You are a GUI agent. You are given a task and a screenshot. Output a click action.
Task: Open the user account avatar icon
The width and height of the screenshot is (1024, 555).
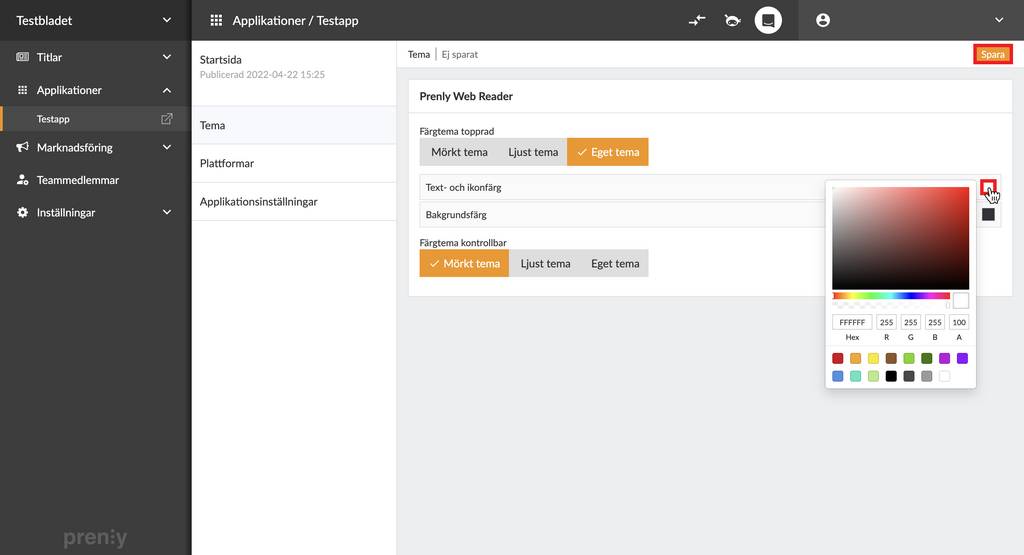point(823,20)
